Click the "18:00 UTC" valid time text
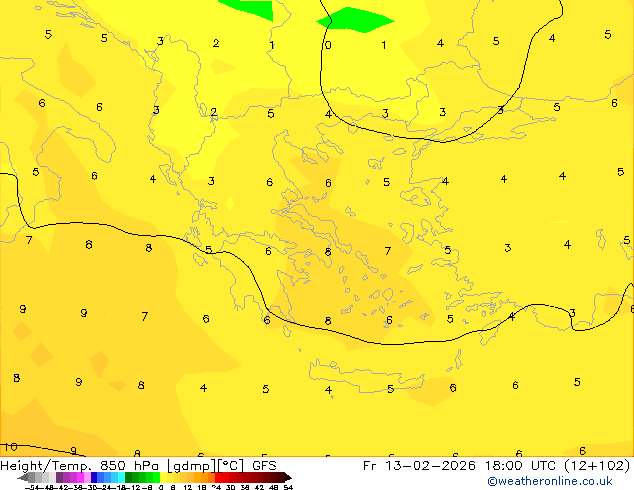 tap(522, 466)
